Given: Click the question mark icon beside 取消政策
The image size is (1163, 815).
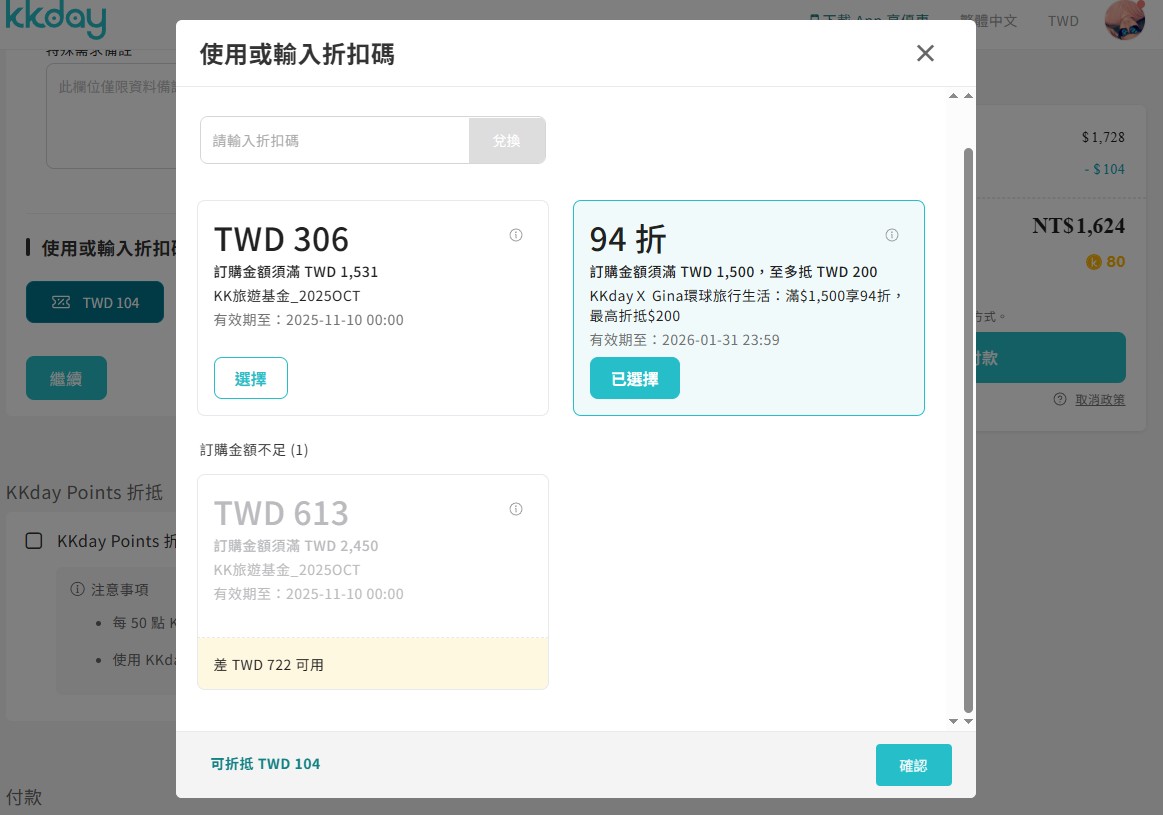Looking at the screenshot, I should pos(1060,399).
